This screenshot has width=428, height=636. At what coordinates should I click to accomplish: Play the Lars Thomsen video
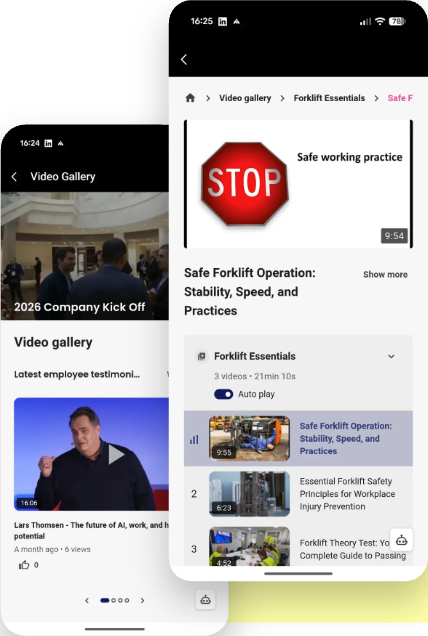116,454
